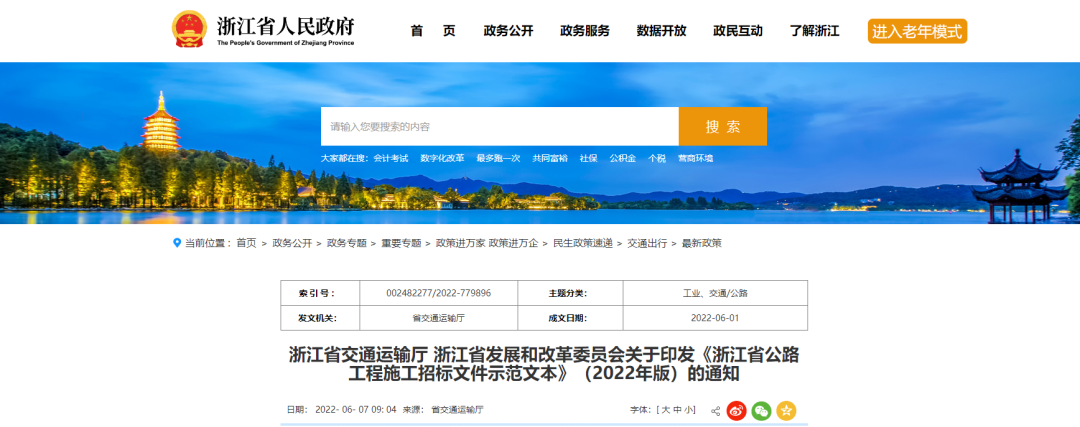Search hot topic 共同富裕
Screen dimensions: 1080x427
click(550, 158)
